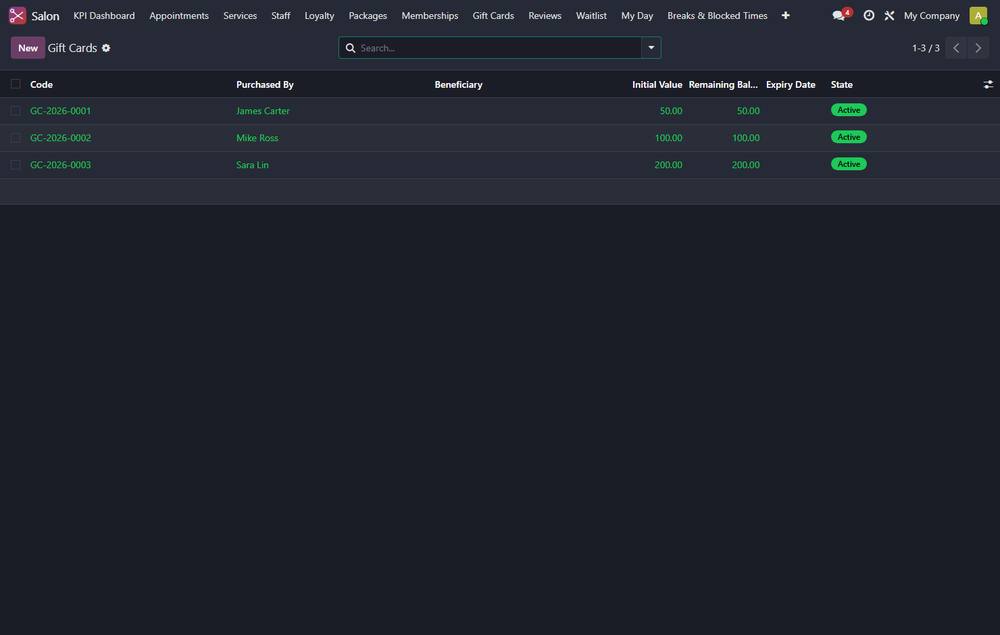
Task: Click Active badge for Sara Lin
Action: tap(848, 164)
